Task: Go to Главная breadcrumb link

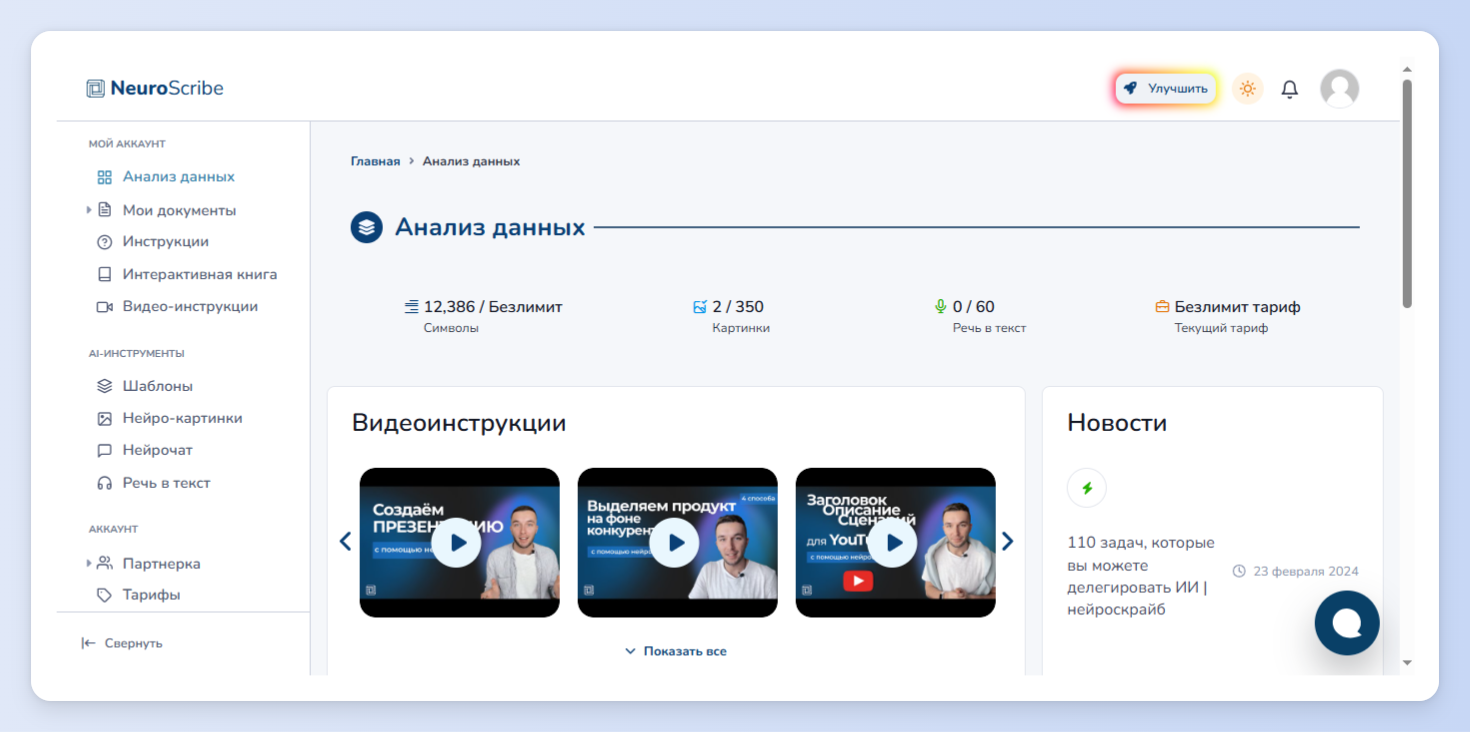Action: (375, 161)
